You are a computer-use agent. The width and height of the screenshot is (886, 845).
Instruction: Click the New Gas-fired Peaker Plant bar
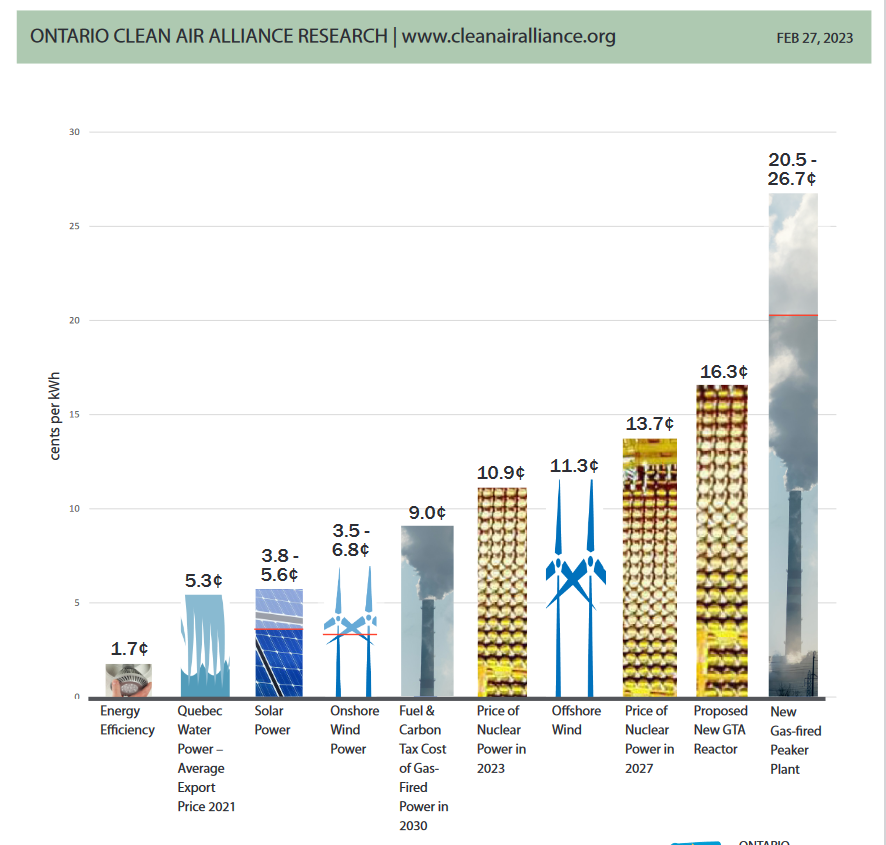tap(793, 445)
